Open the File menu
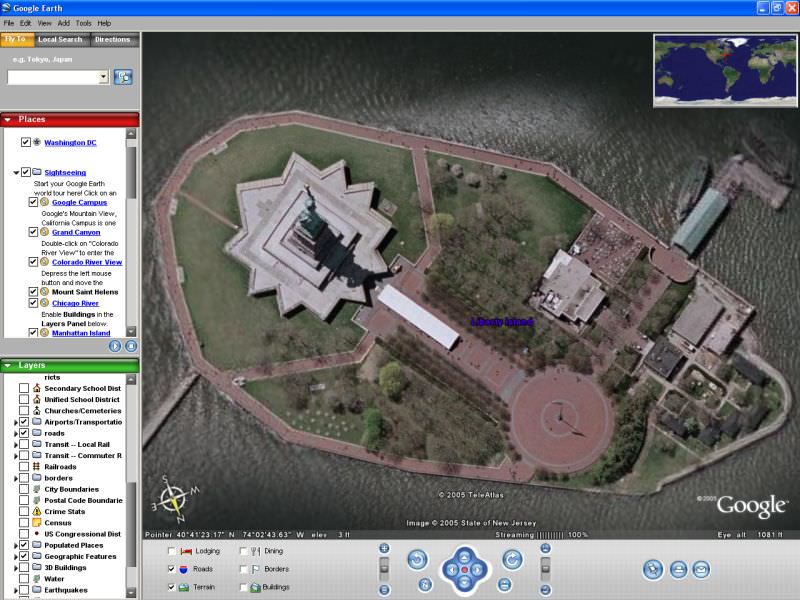Viewport: 800px width, 600px height. pos(9,23)
